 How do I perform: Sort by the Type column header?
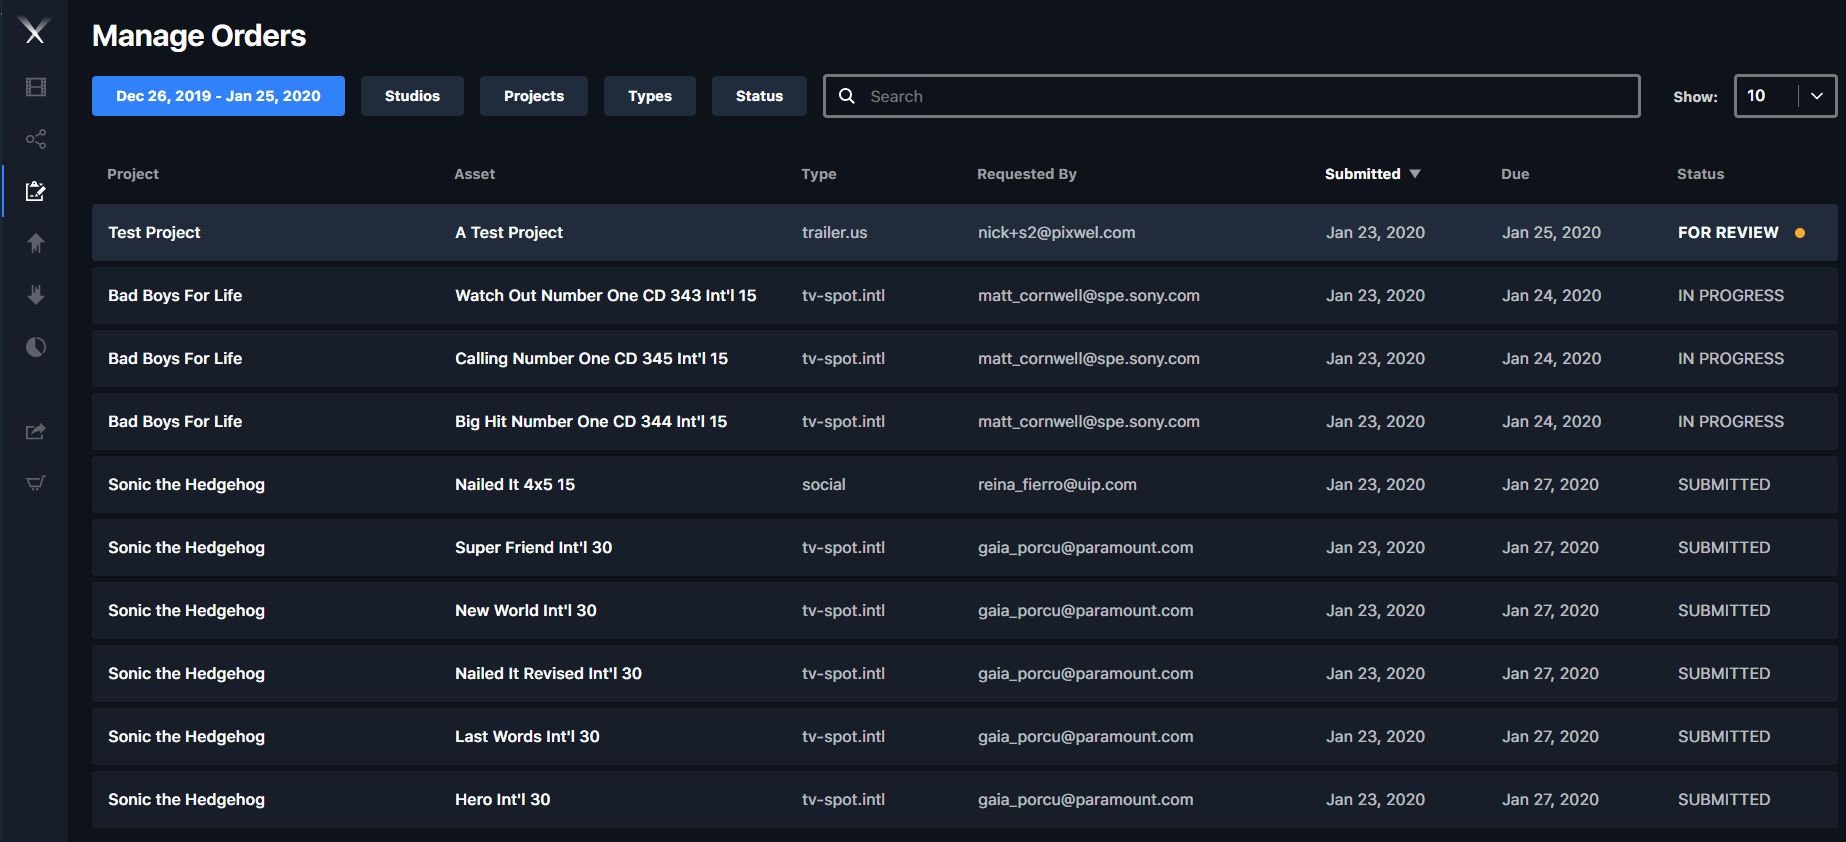(819, 174)
